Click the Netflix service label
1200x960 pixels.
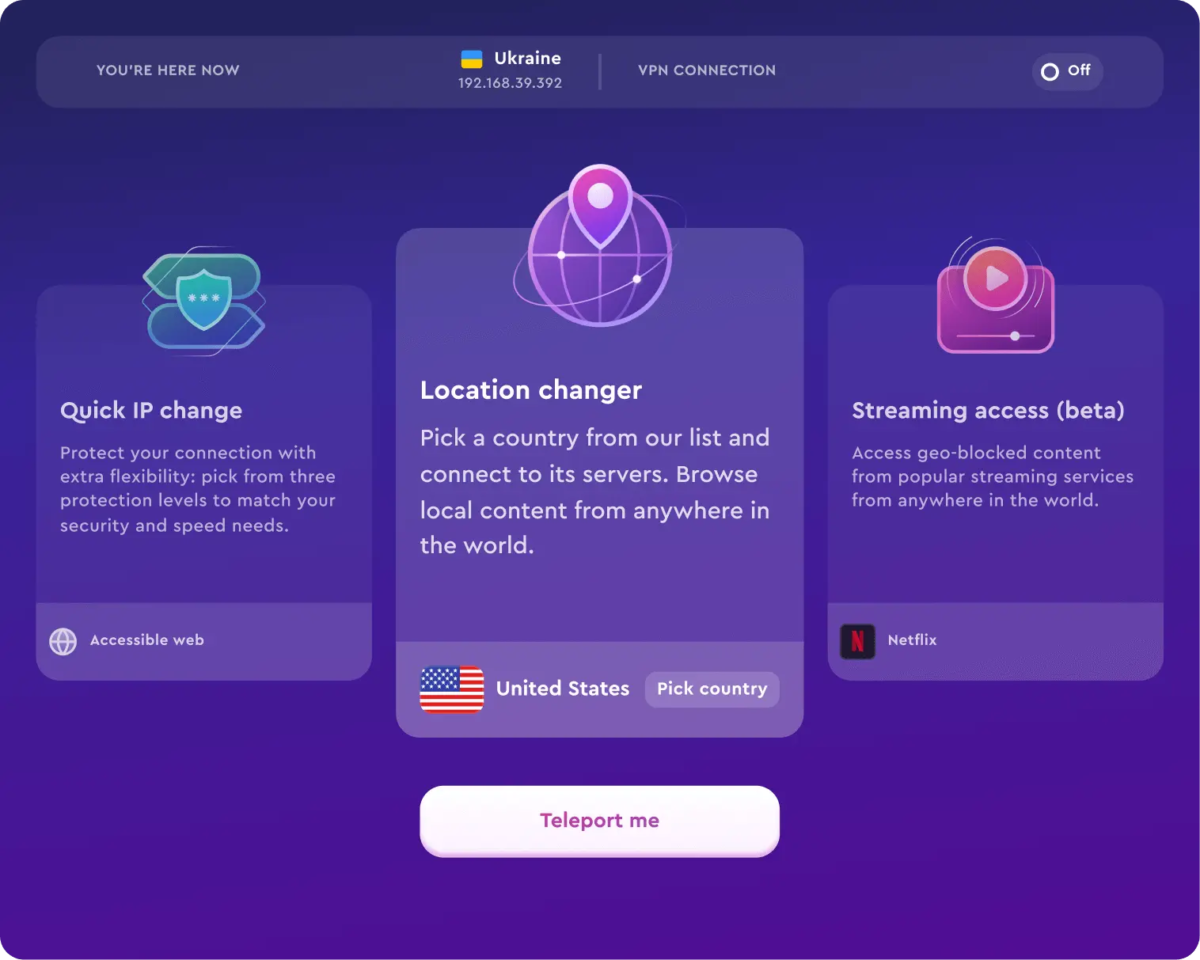(x=912, y=640)
